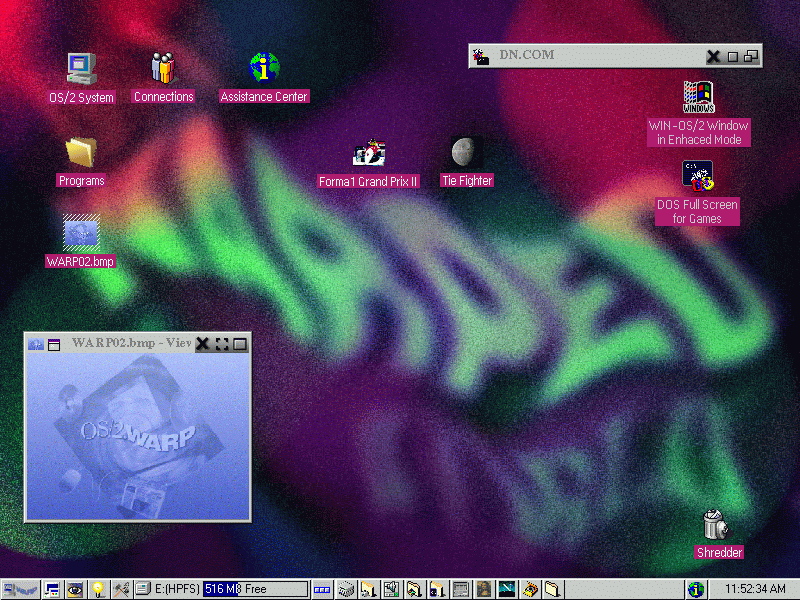Start the Tie Fighter game
The height and width of the screenshot is (600, 800).
coord(467,153)
